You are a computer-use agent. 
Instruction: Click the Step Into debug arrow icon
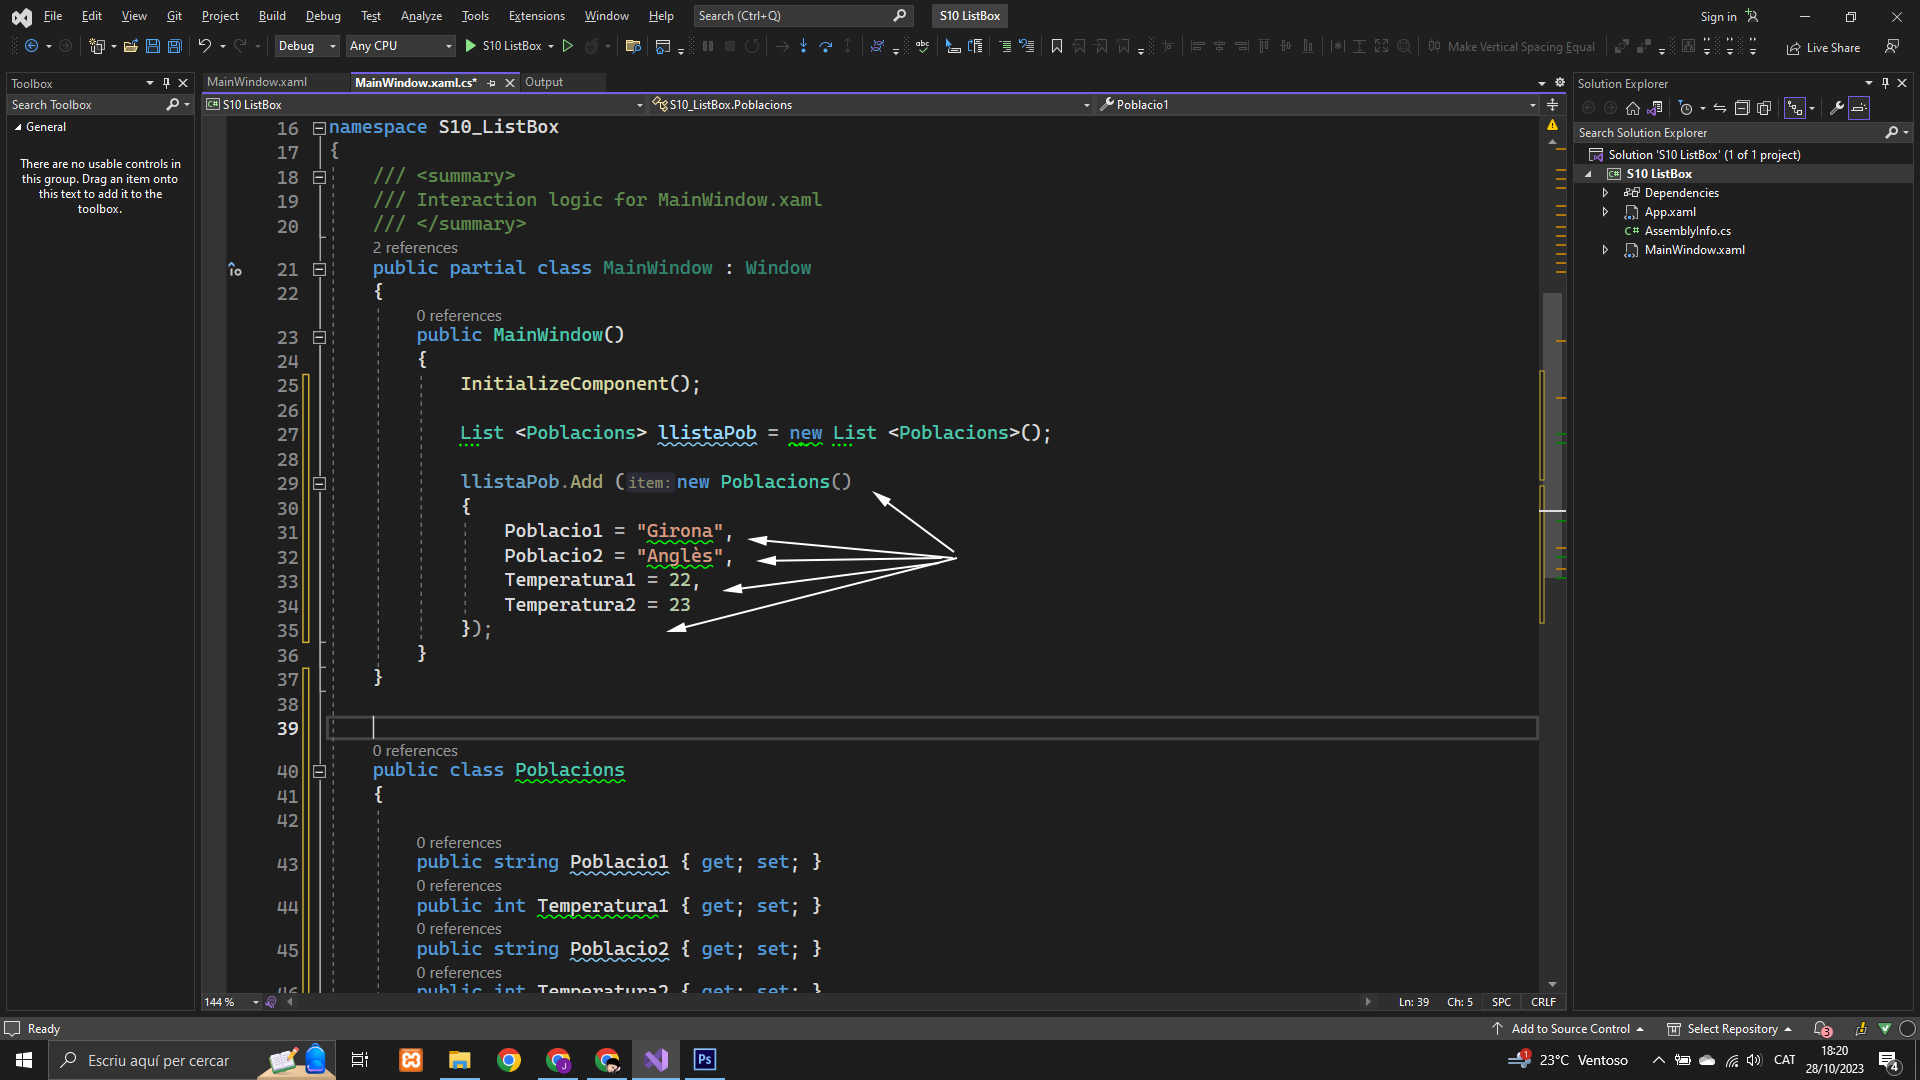pyautogui.click(x=803, y=46)
